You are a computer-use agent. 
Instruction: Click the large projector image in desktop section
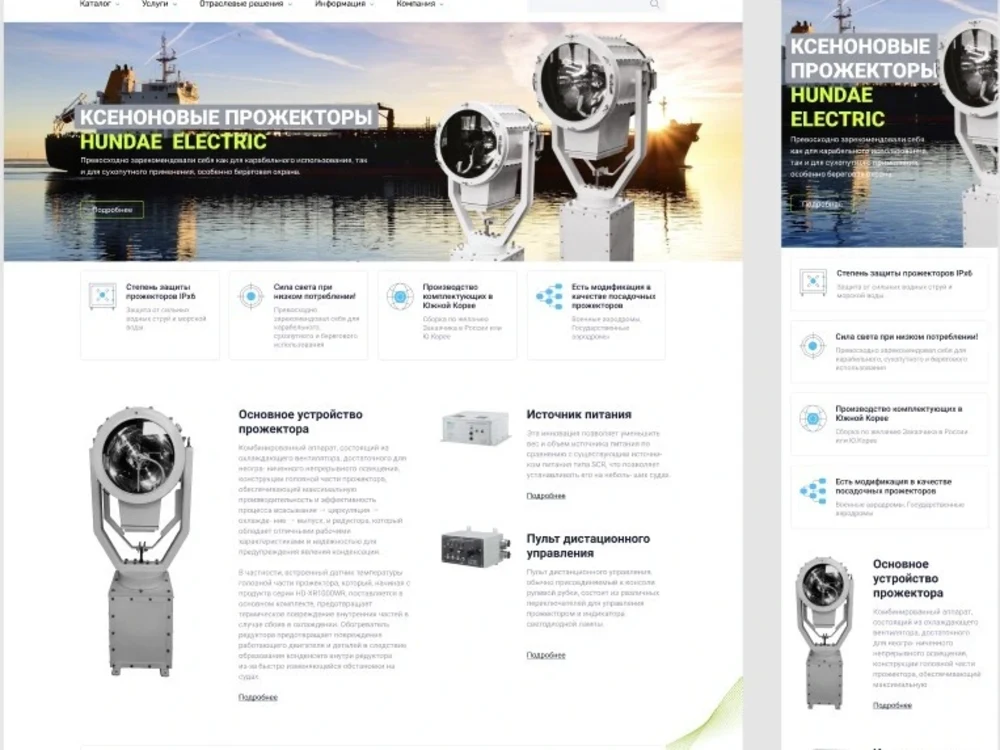[x=140, y=541]
